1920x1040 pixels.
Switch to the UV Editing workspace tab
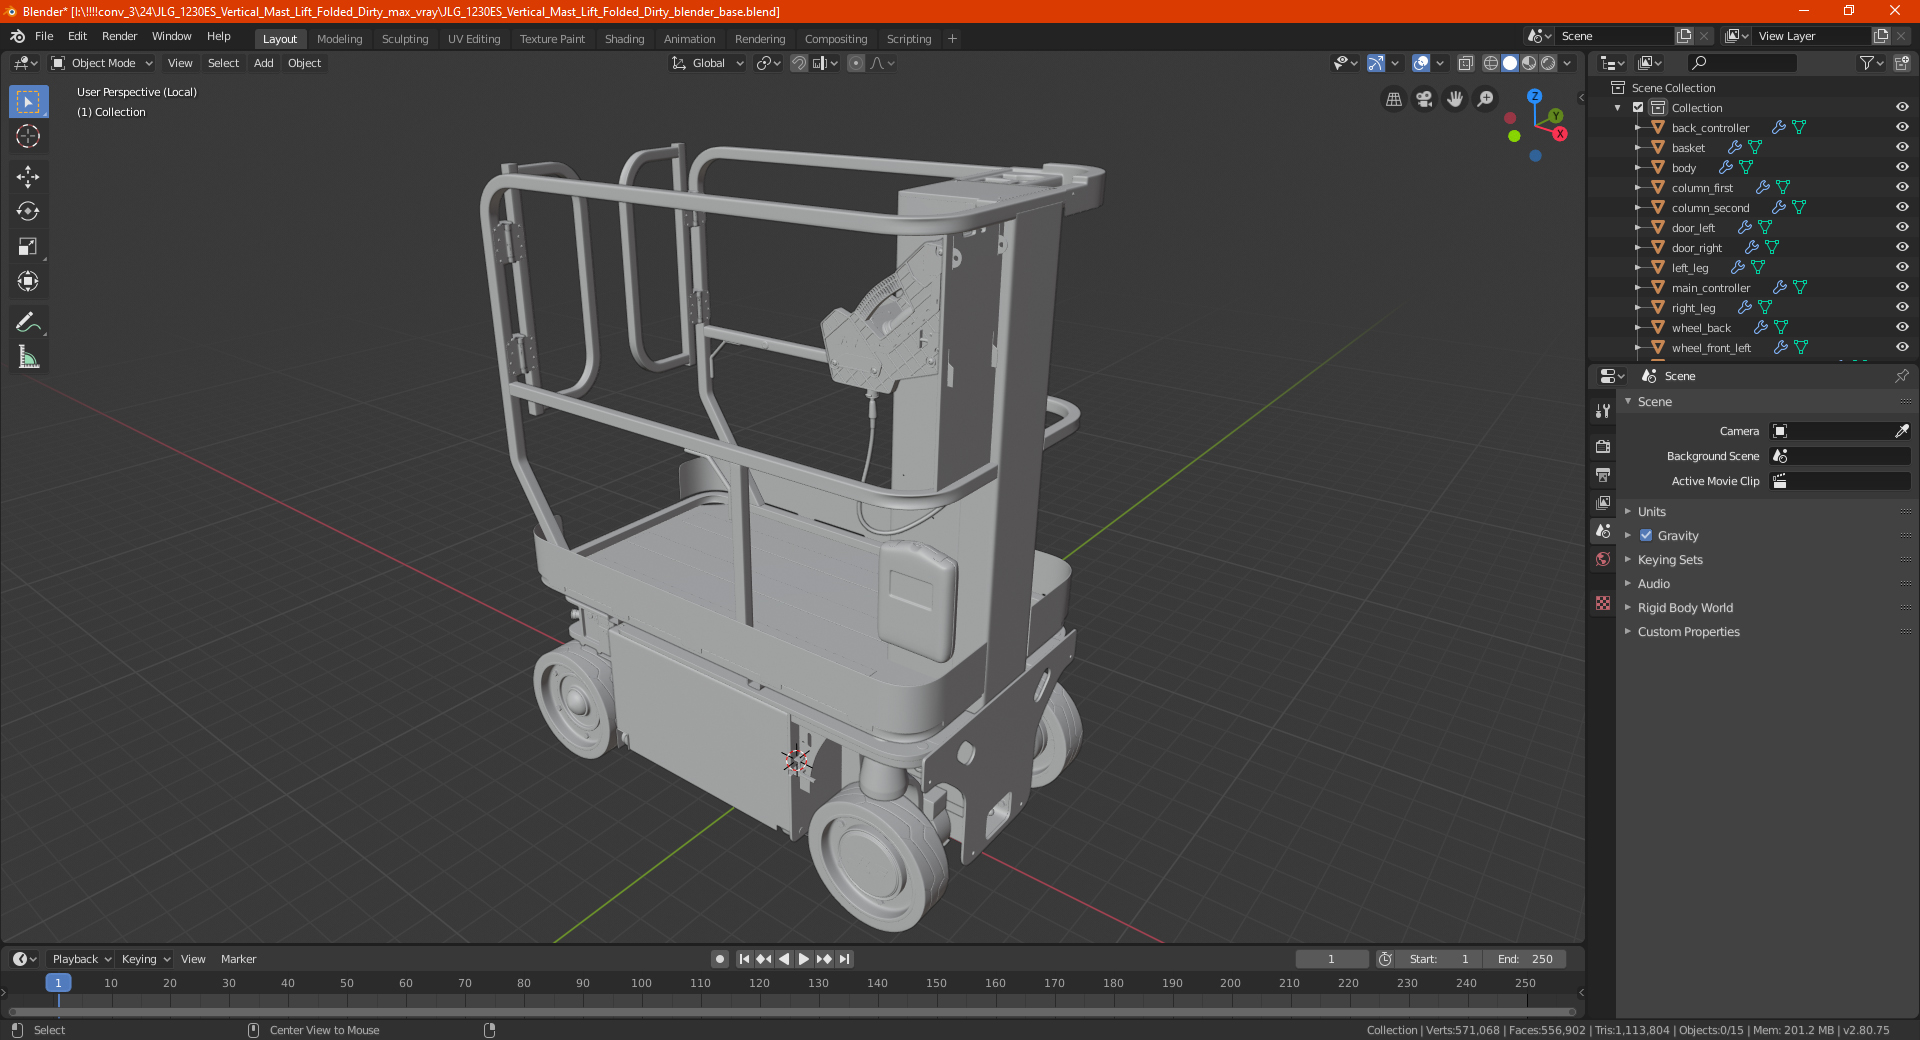coord(474,39)
